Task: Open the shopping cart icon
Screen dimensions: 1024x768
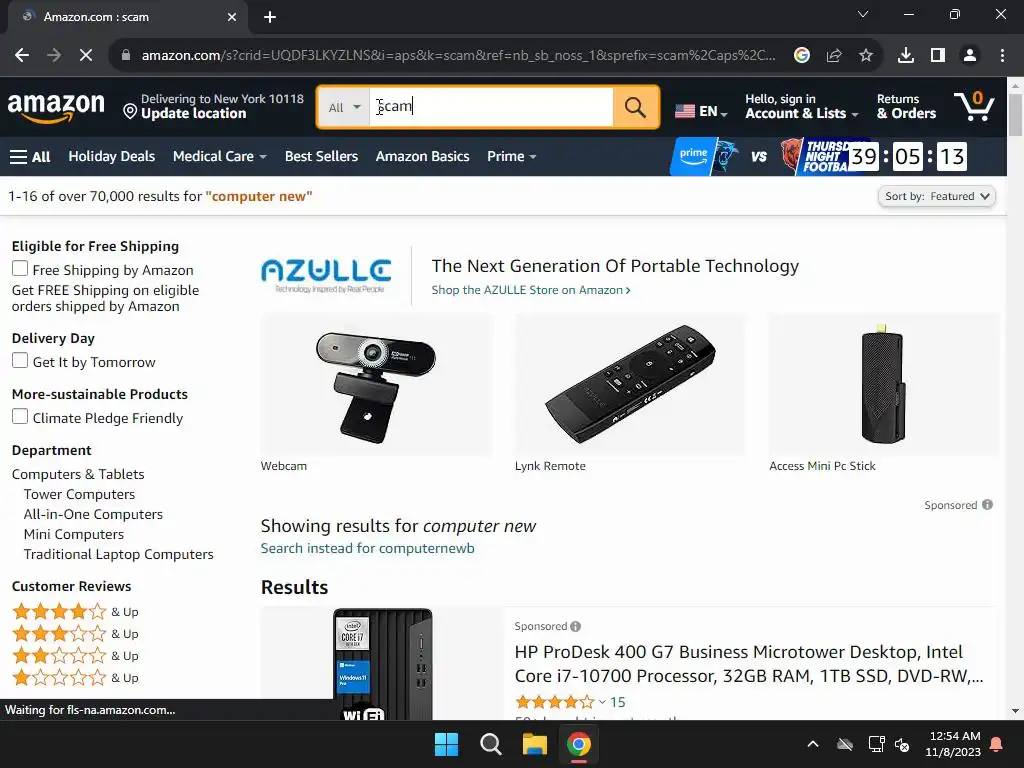Action: [x=974, y=106]
